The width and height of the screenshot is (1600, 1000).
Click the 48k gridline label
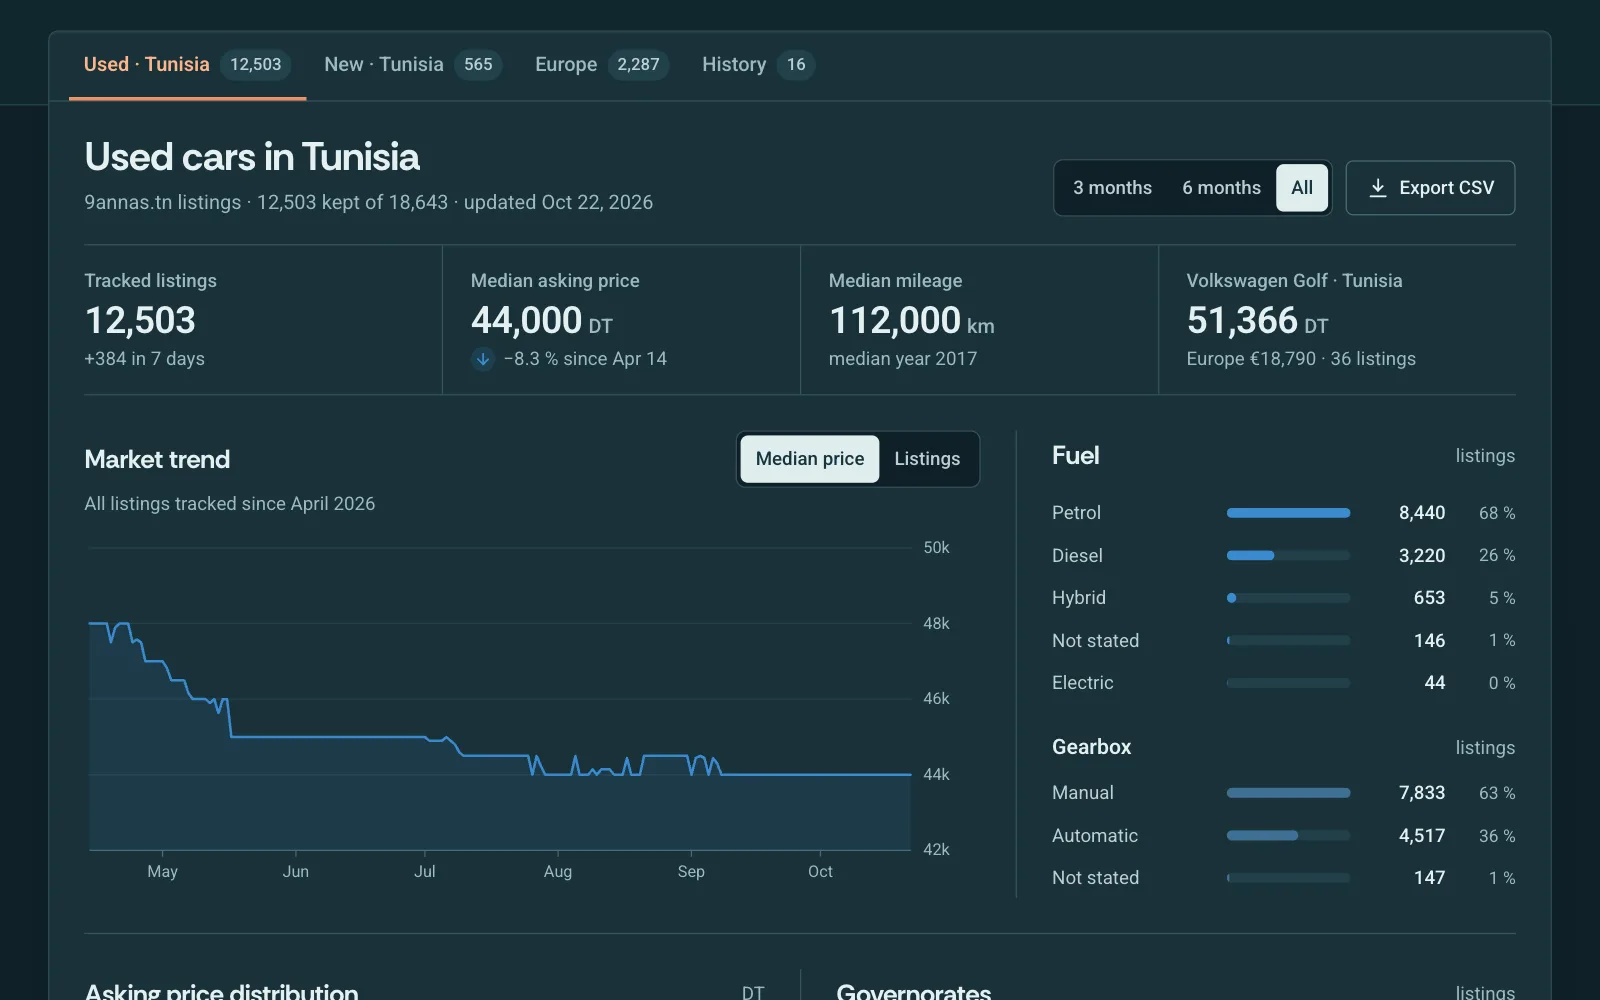936,623
